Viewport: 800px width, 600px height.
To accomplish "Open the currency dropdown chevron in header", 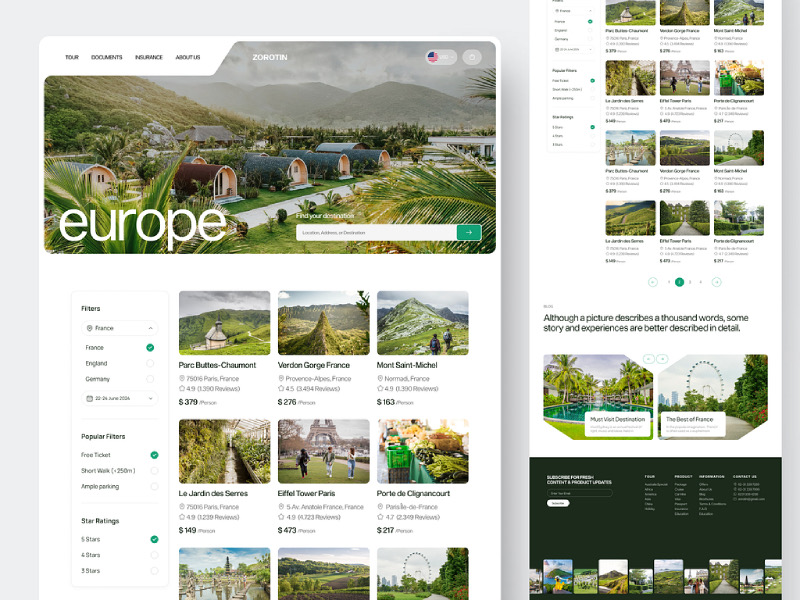I will point(452,57).
